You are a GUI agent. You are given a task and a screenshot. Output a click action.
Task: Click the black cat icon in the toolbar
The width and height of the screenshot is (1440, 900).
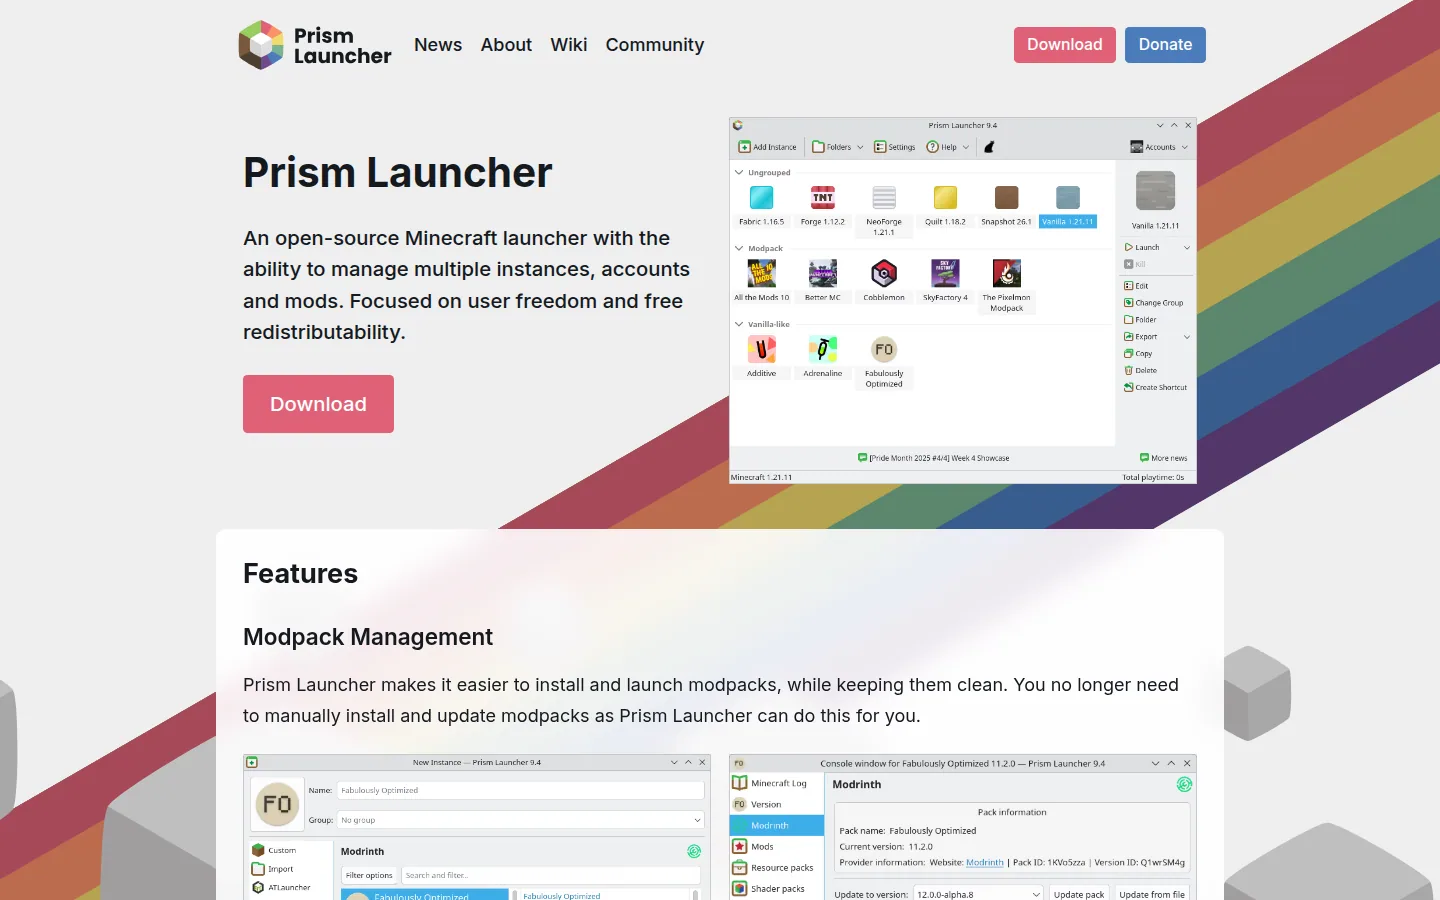989,147
